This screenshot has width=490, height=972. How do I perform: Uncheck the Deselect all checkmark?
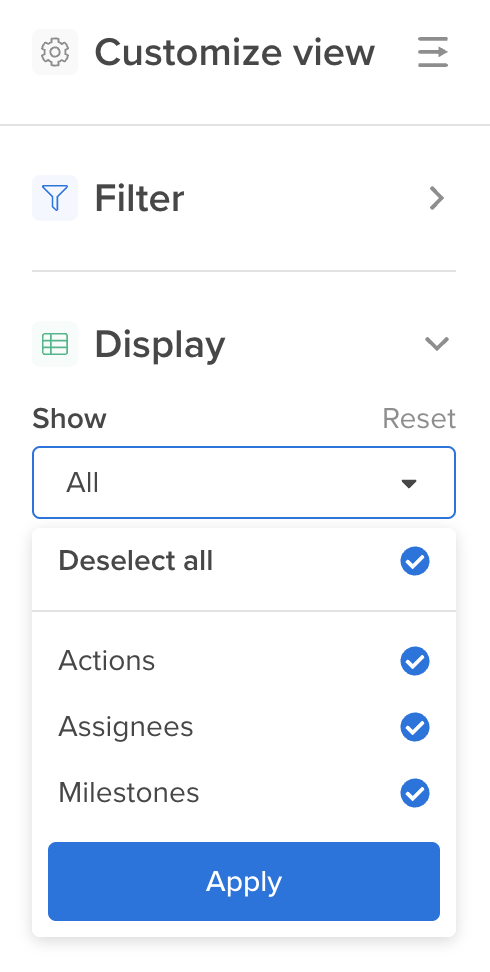[415, 561]
